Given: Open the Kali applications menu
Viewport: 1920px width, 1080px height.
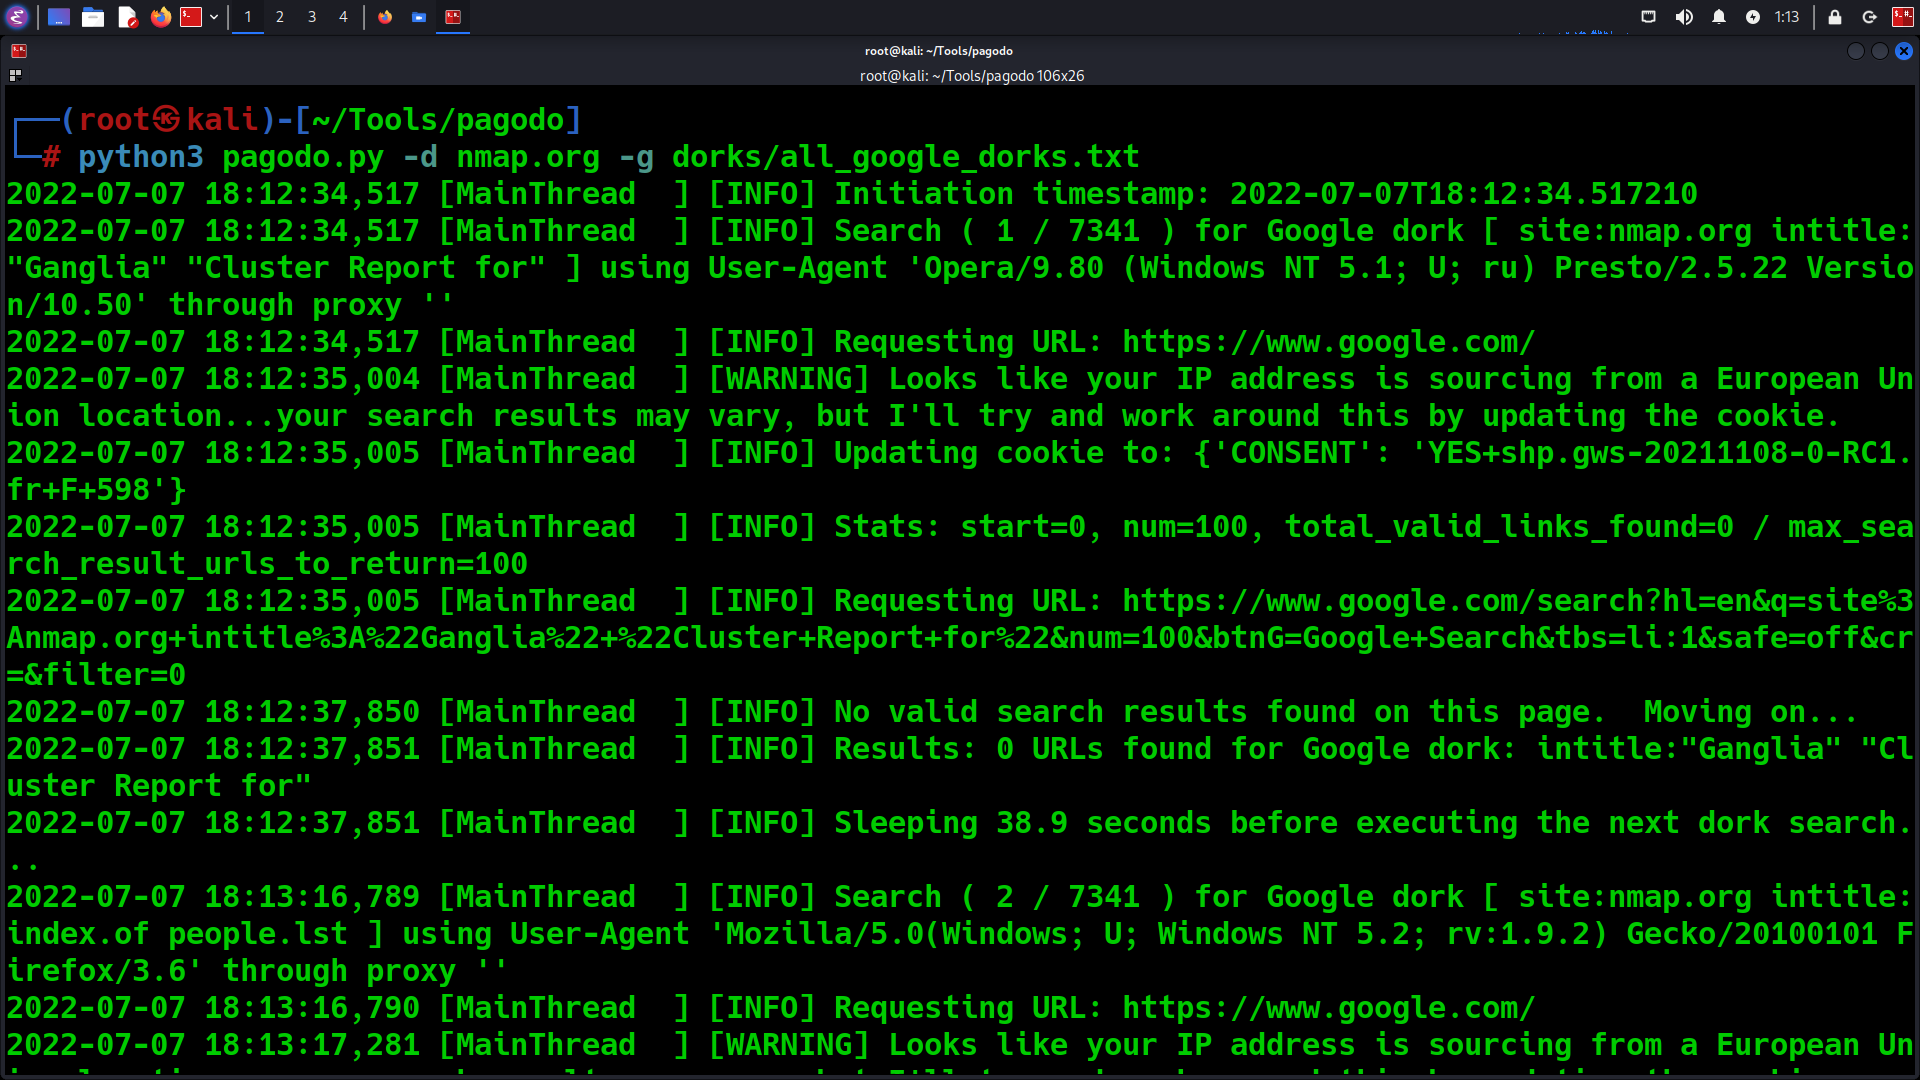Looking at the screenshot, I should click(x=17, y=17).
